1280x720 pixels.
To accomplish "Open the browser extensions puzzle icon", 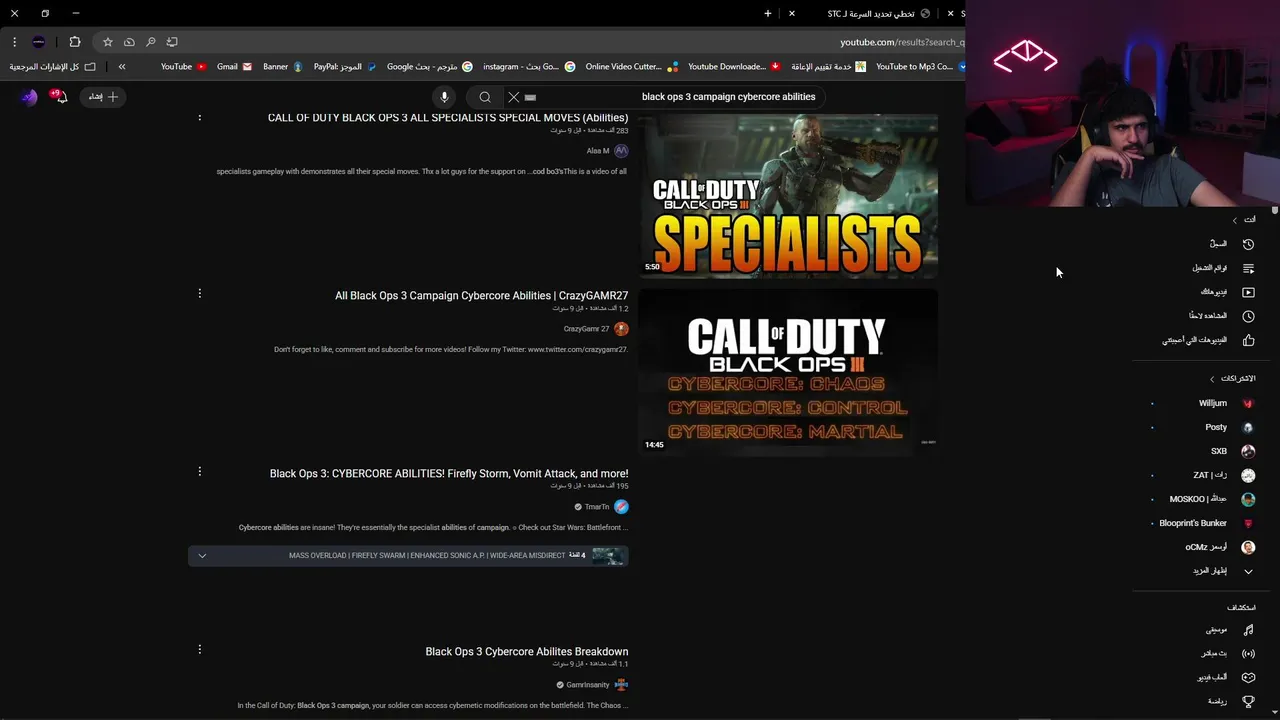I will tap(74, 42).
